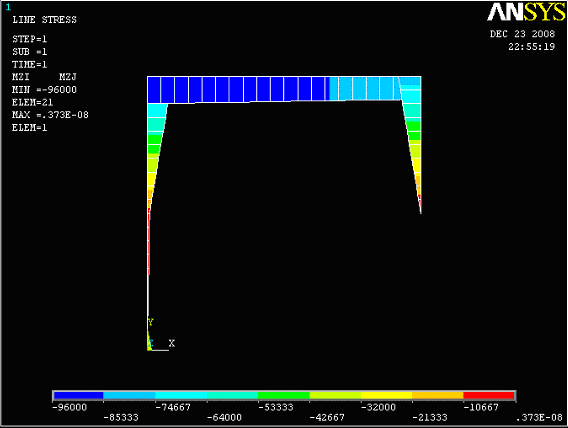Viewport: 568px width, 428px height.
Task: Click the left column green moment band
Action: click(x=154, y=144)
